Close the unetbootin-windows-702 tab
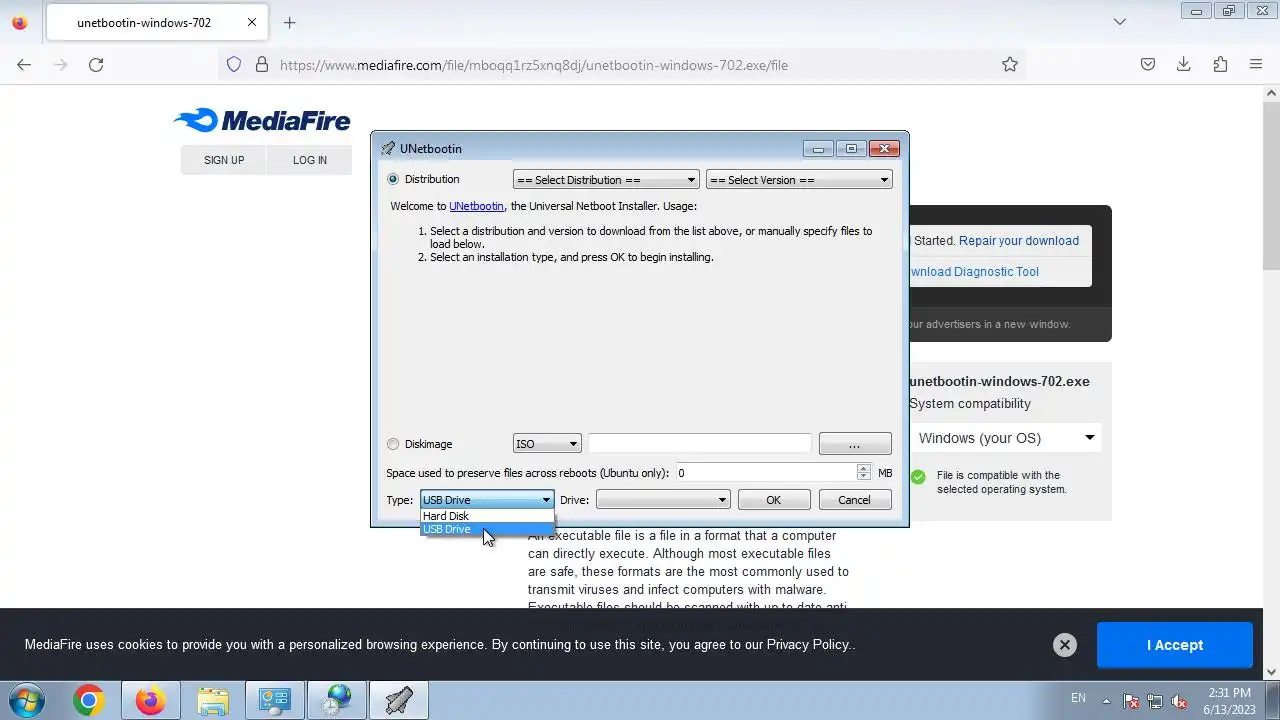The height and width of the screenshot is (720, 1280). (x=252, y=23)
